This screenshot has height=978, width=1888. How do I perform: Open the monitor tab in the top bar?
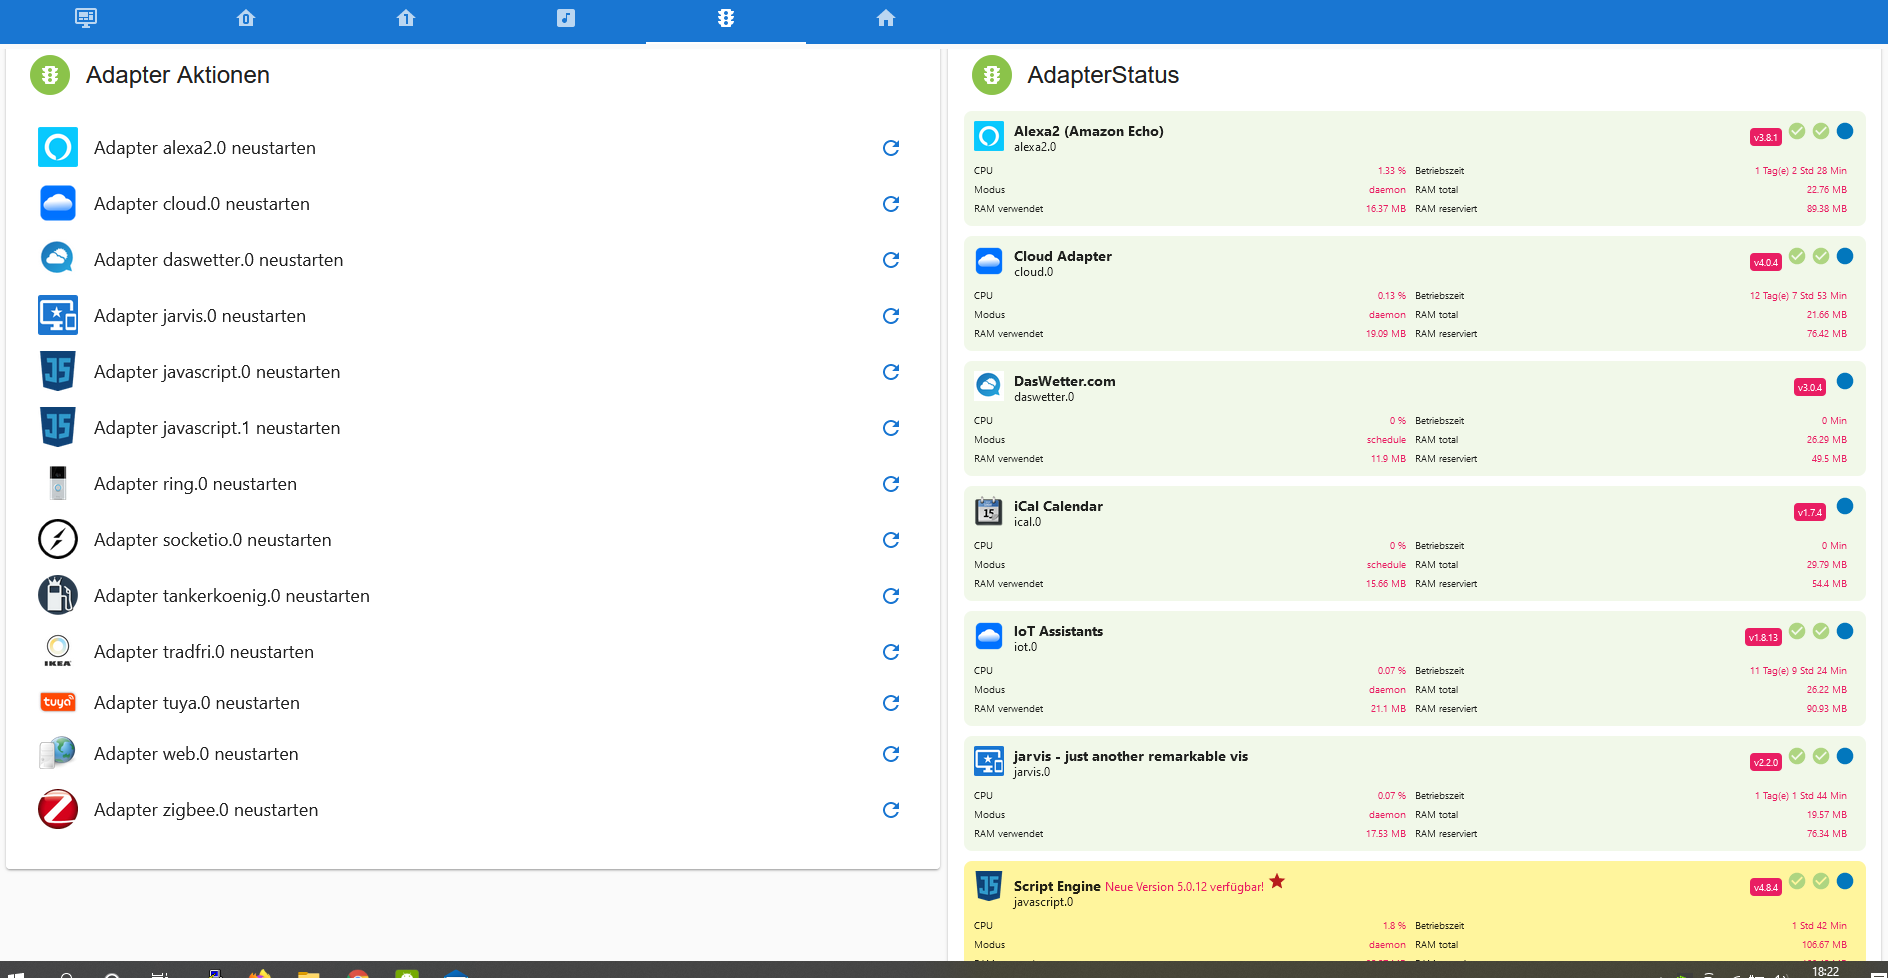86,18
